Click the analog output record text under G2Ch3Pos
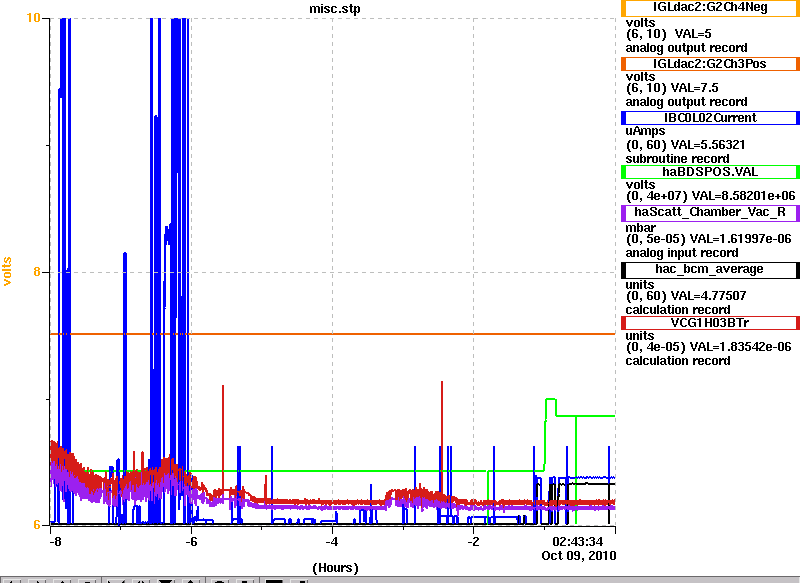800x583 pixels. [687, 102]
